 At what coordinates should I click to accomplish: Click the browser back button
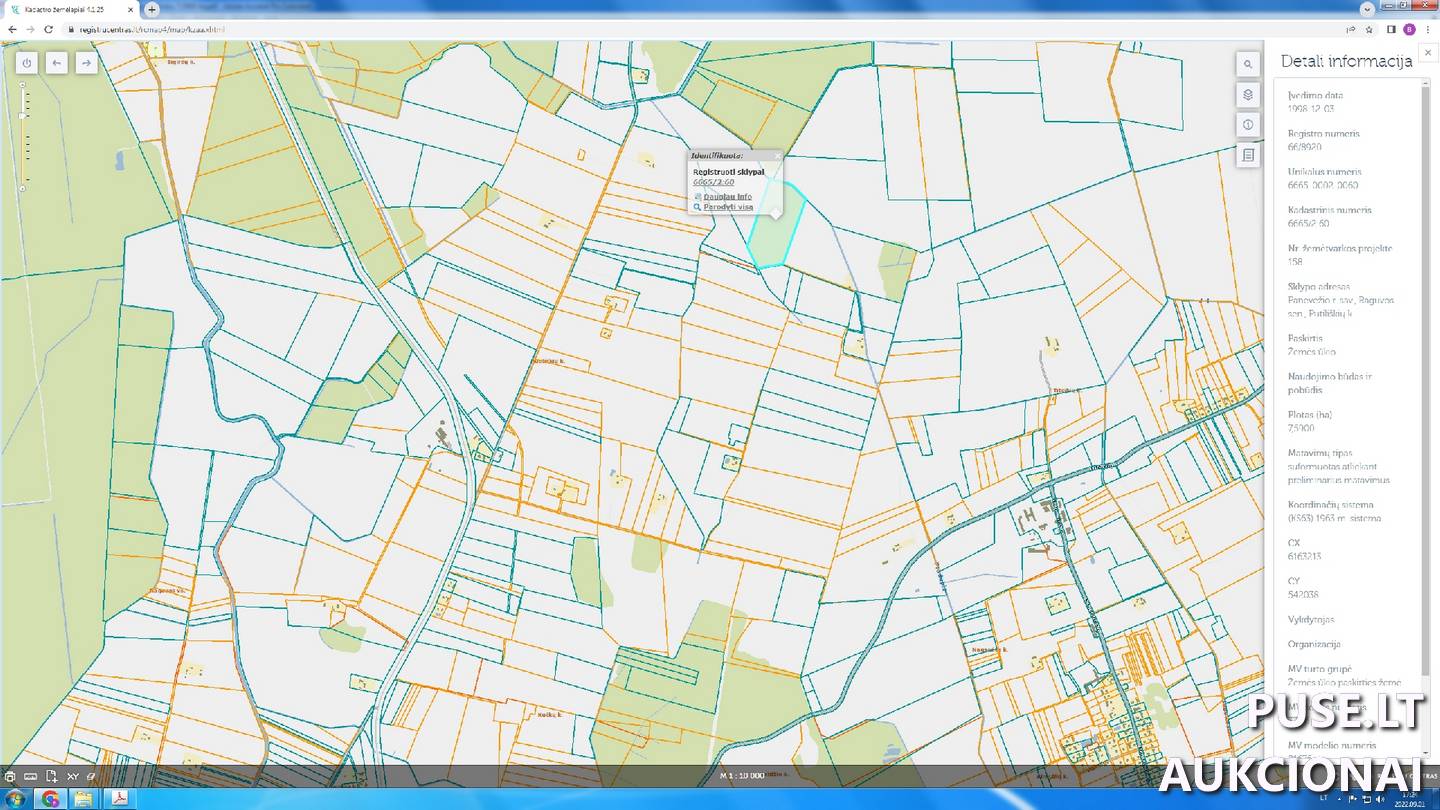click(x=12, y=29)
